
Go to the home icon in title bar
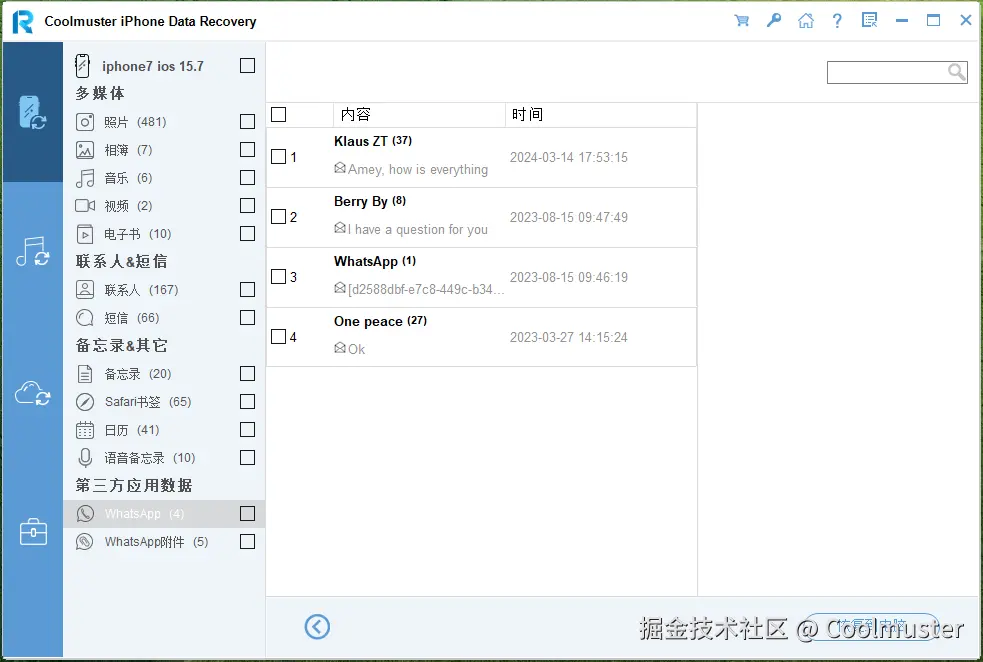806,21
